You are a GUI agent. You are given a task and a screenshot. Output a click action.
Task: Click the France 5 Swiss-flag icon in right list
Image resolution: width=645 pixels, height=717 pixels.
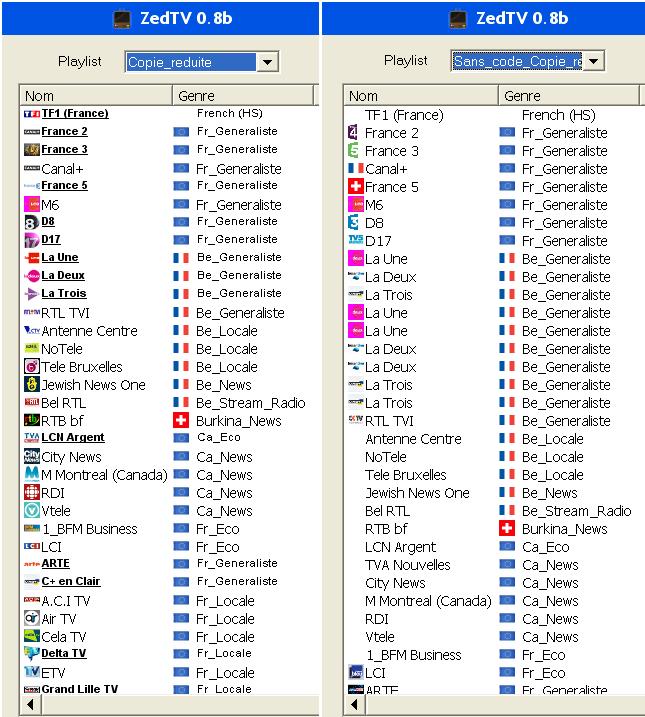(x=355, y=187)
